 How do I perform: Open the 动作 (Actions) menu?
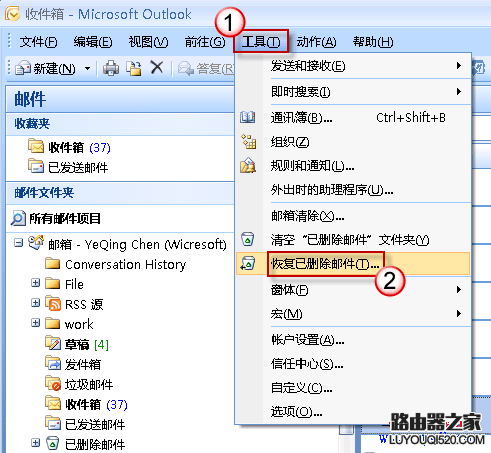point(316,42)
